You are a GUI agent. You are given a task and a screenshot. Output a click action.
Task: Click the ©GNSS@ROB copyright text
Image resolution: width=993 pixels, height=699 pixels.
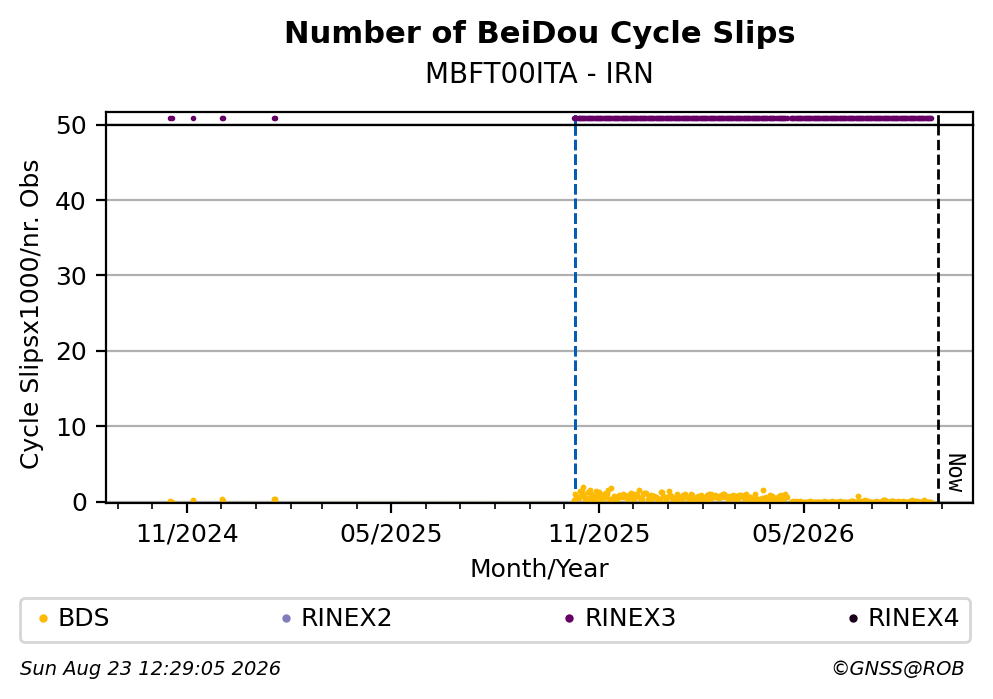coord(898,669)
